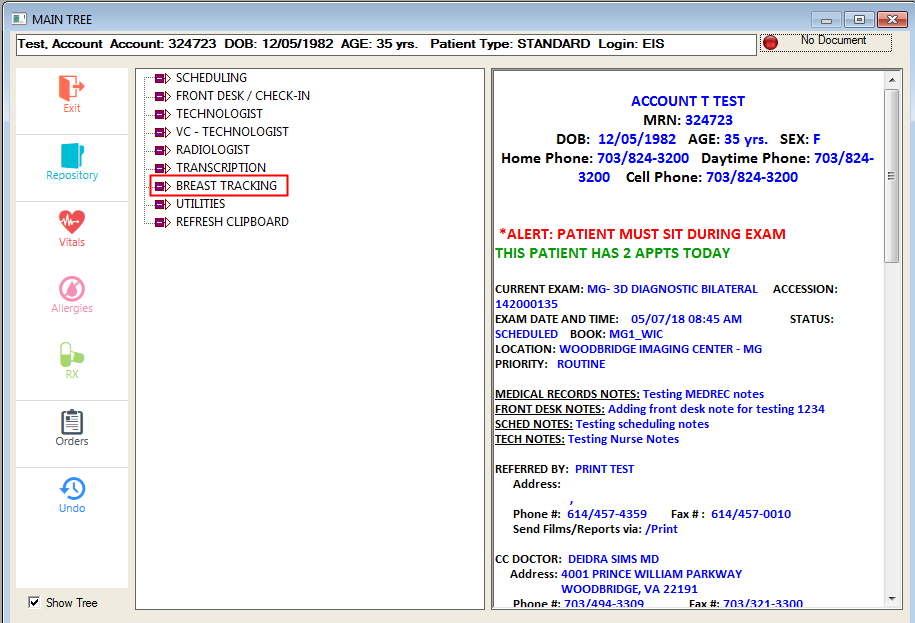The image size is (915, 623).
Task: Select REFRESH CLIPBOARD tree item
Action: click(232, 222)
